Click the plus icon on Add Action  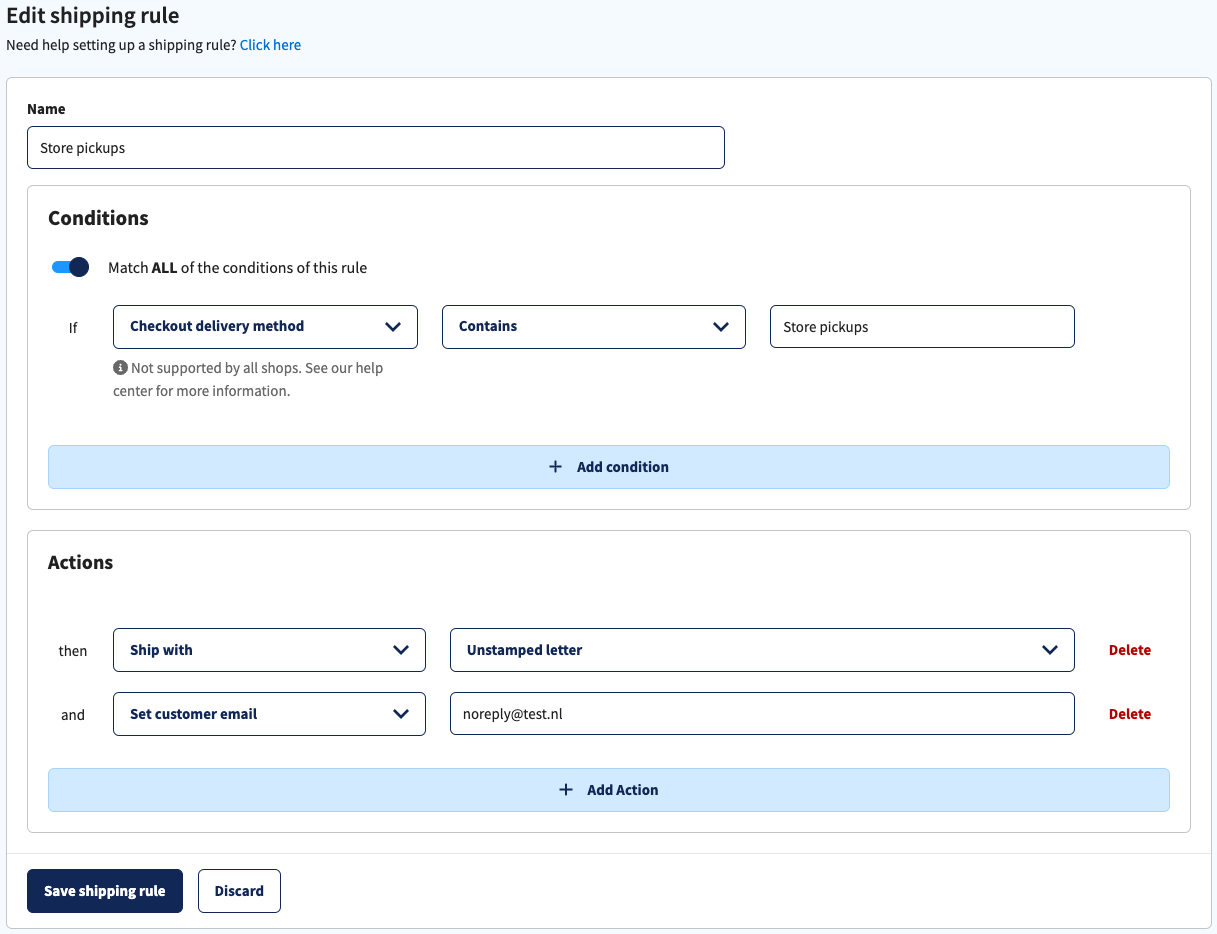567,789
